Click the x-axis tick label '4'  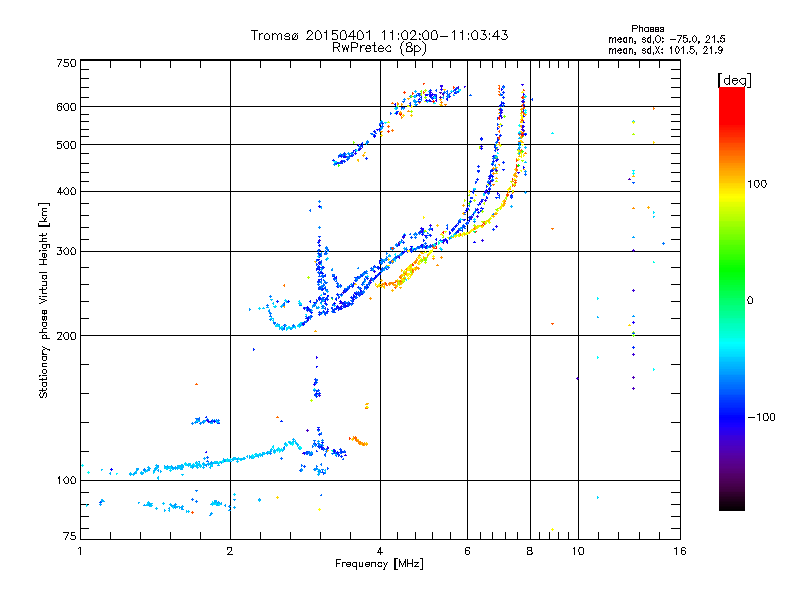click(380, 551)
